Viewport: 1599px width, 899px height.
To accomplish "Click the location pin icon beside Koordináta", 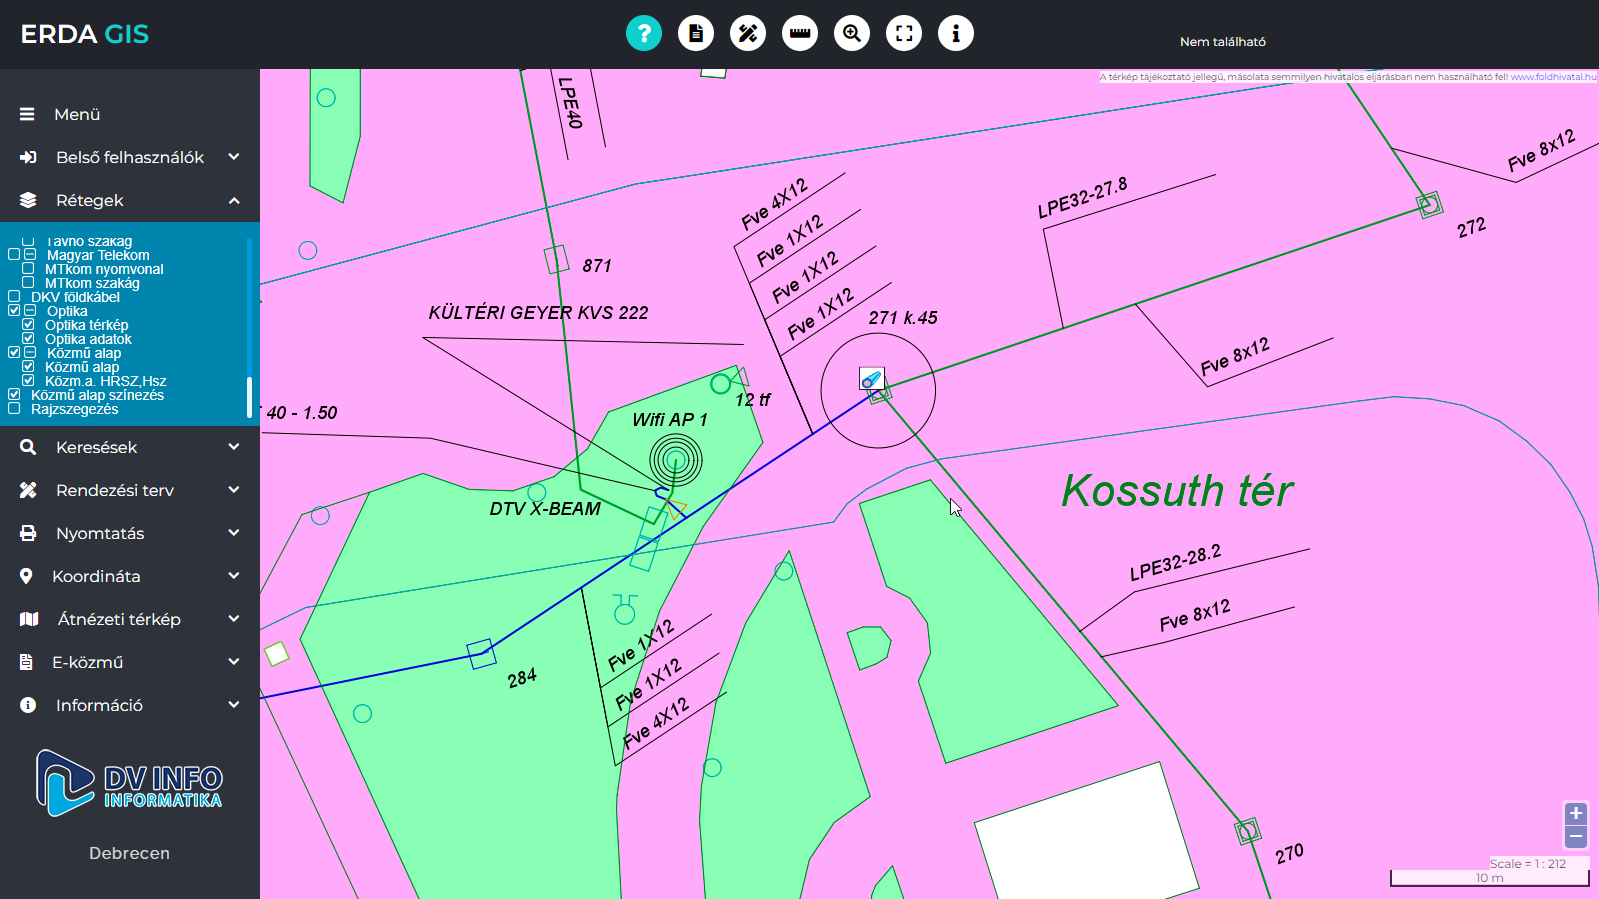I will tap(26, 576).
